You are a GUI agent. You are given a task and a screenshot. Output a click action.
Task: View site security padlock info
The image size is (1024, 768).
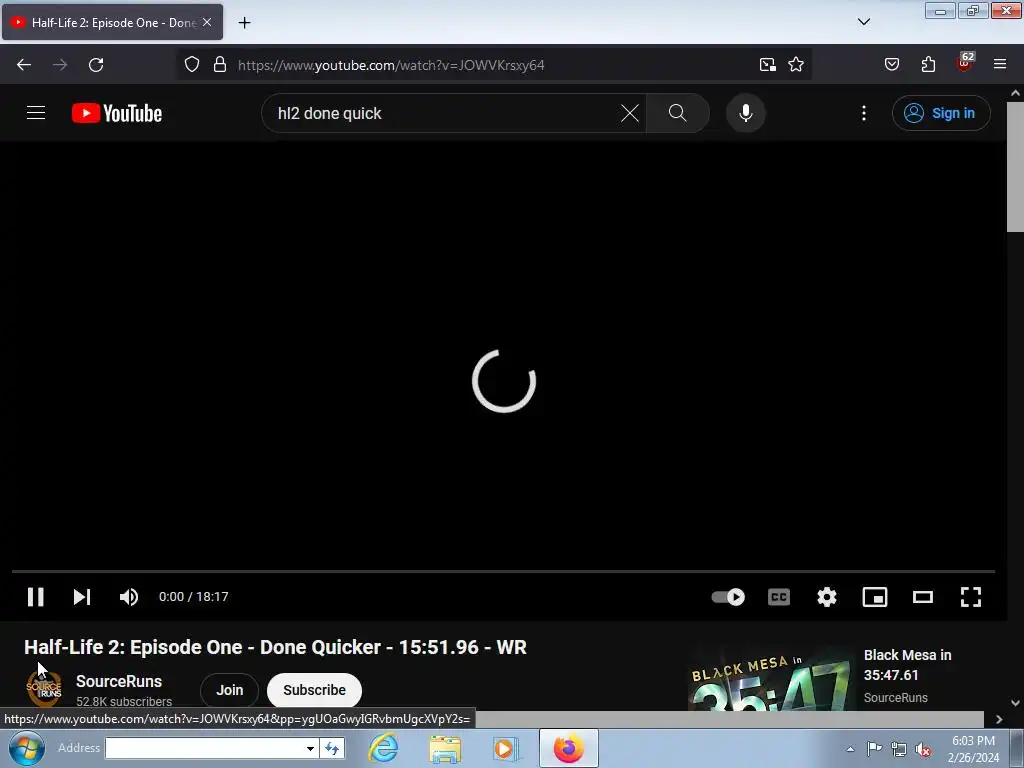(220, 65)
